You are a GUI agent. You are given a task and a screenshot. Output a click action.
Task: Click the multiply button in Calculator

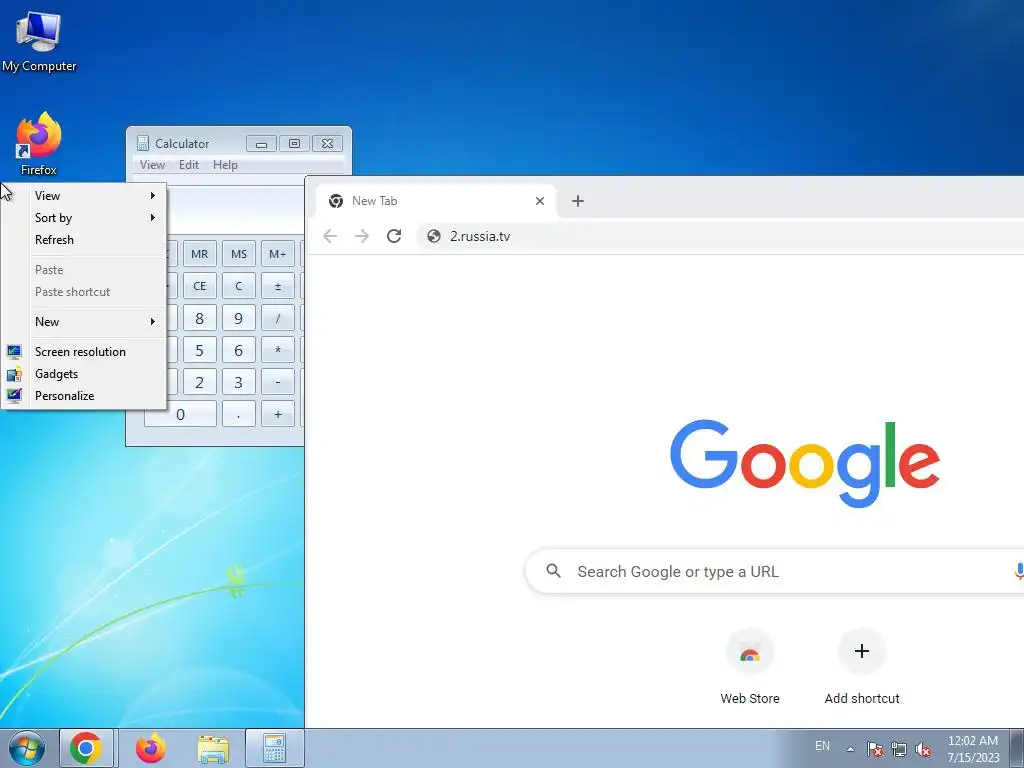(278, 351)
